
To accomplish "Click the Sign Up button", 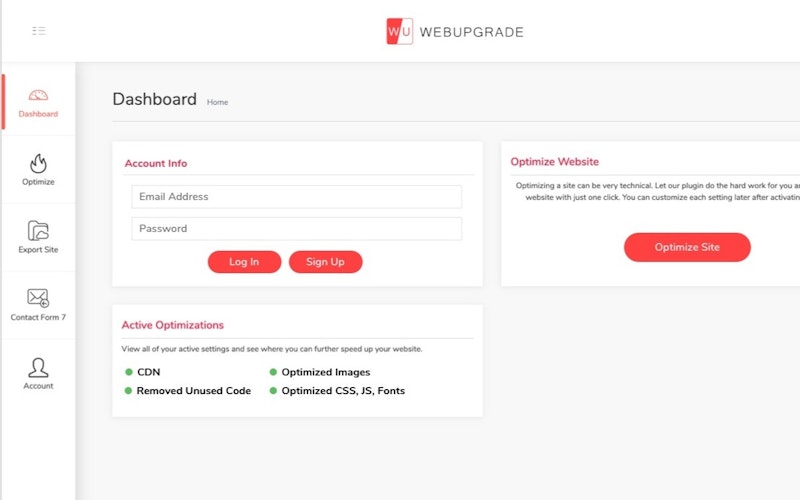I will tap(326, 262).
